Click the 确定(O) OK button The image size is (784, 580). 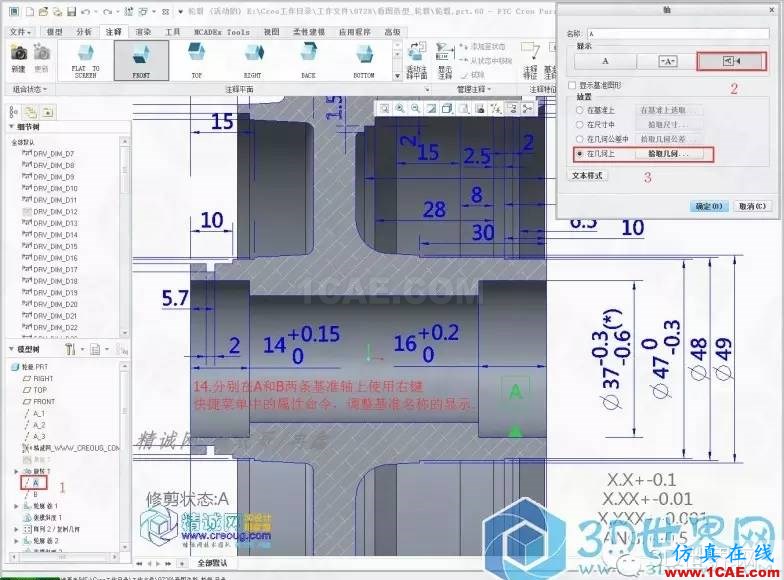point(709,206)
